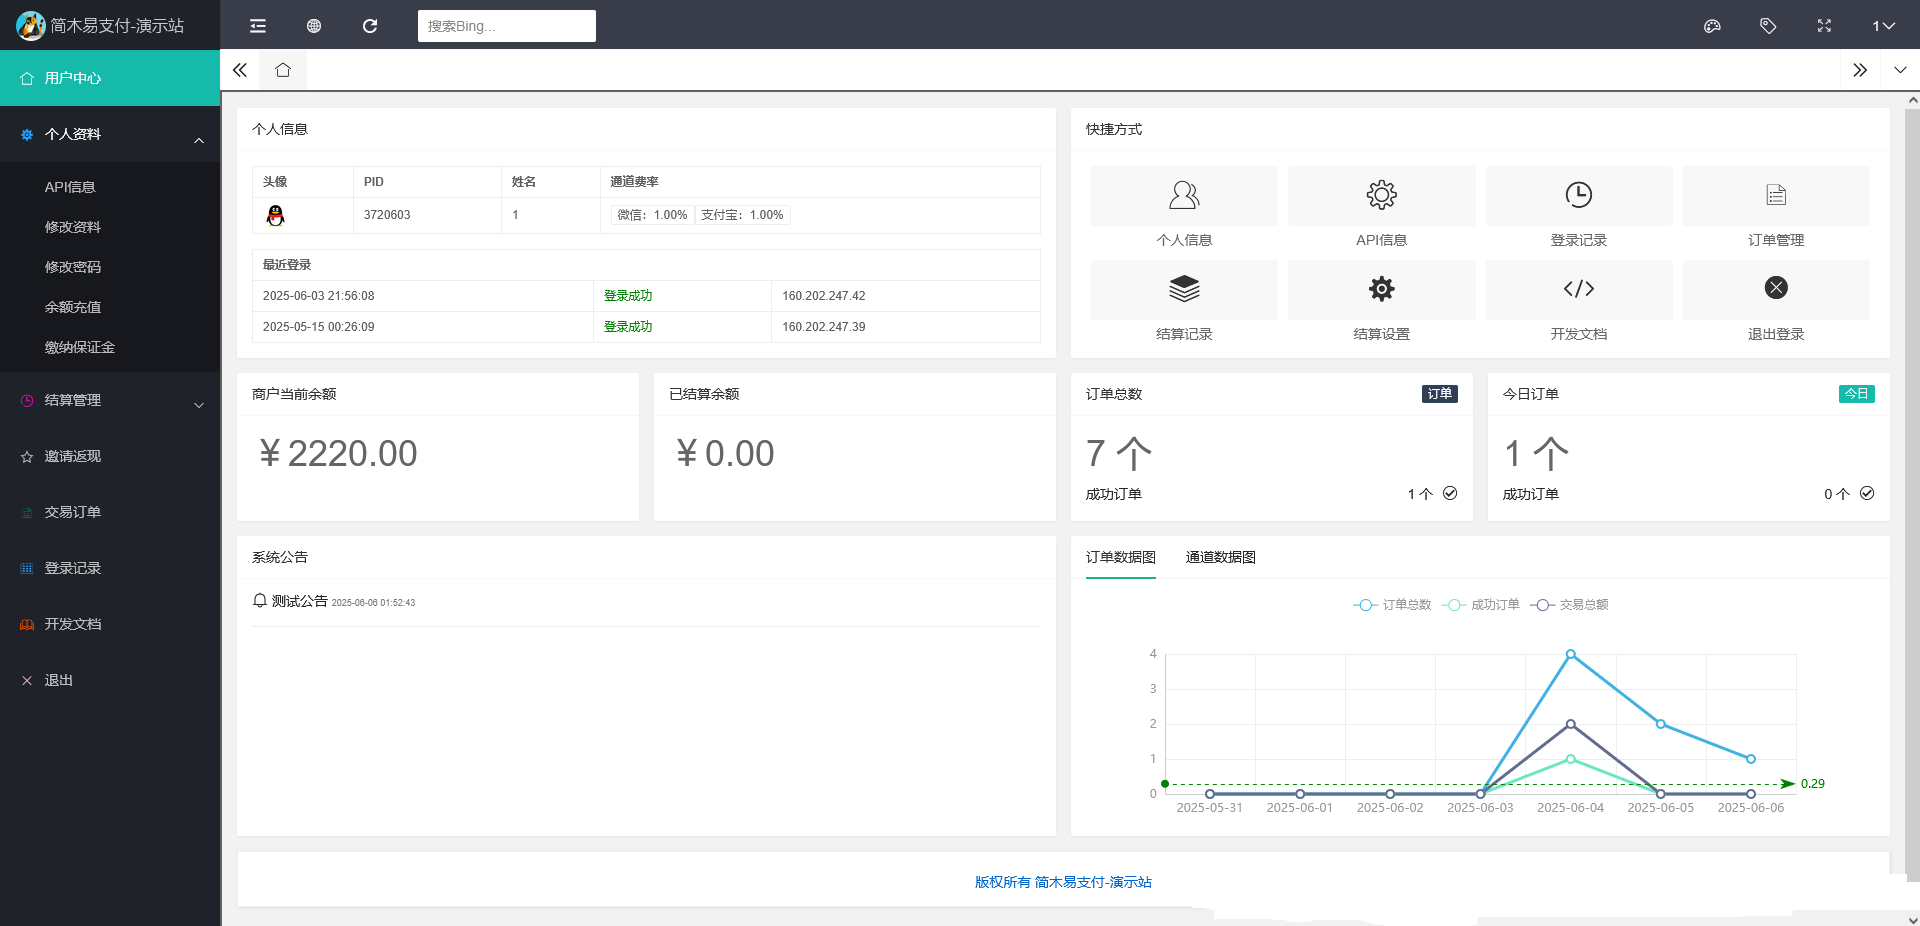Open 开发文档 shortcut code icon
The height and width of the screenshot is (926, 1920).
pyautogui.click(x=1578, y=289)
